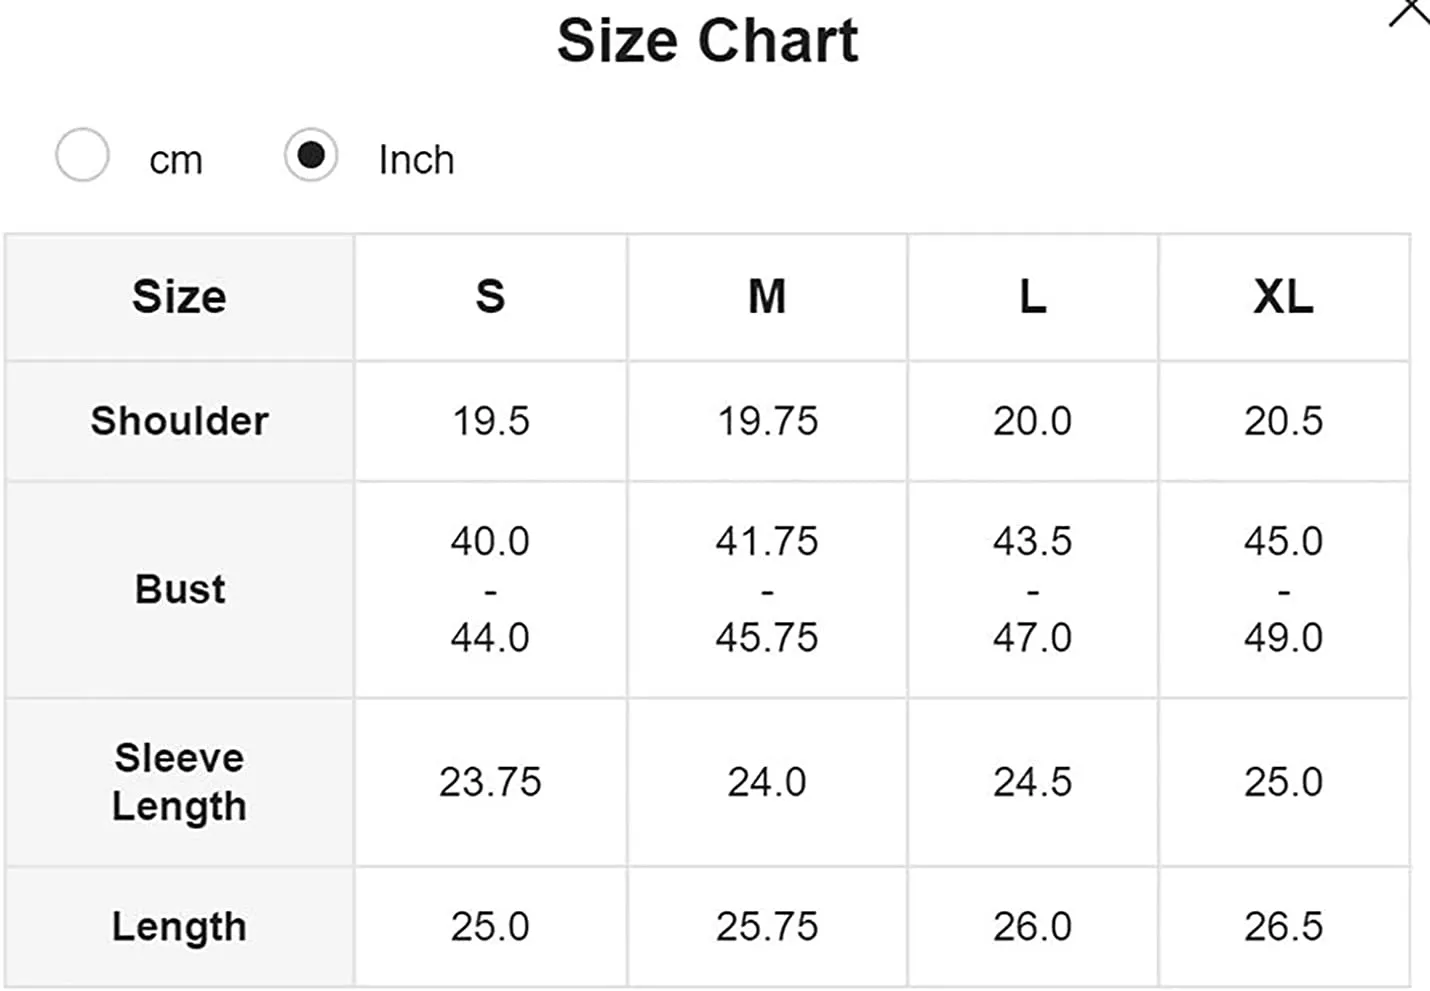This screenshot has width=1430, height=991.
Task: Click length value 26.5 for XL
Action: pos(1284,927)
